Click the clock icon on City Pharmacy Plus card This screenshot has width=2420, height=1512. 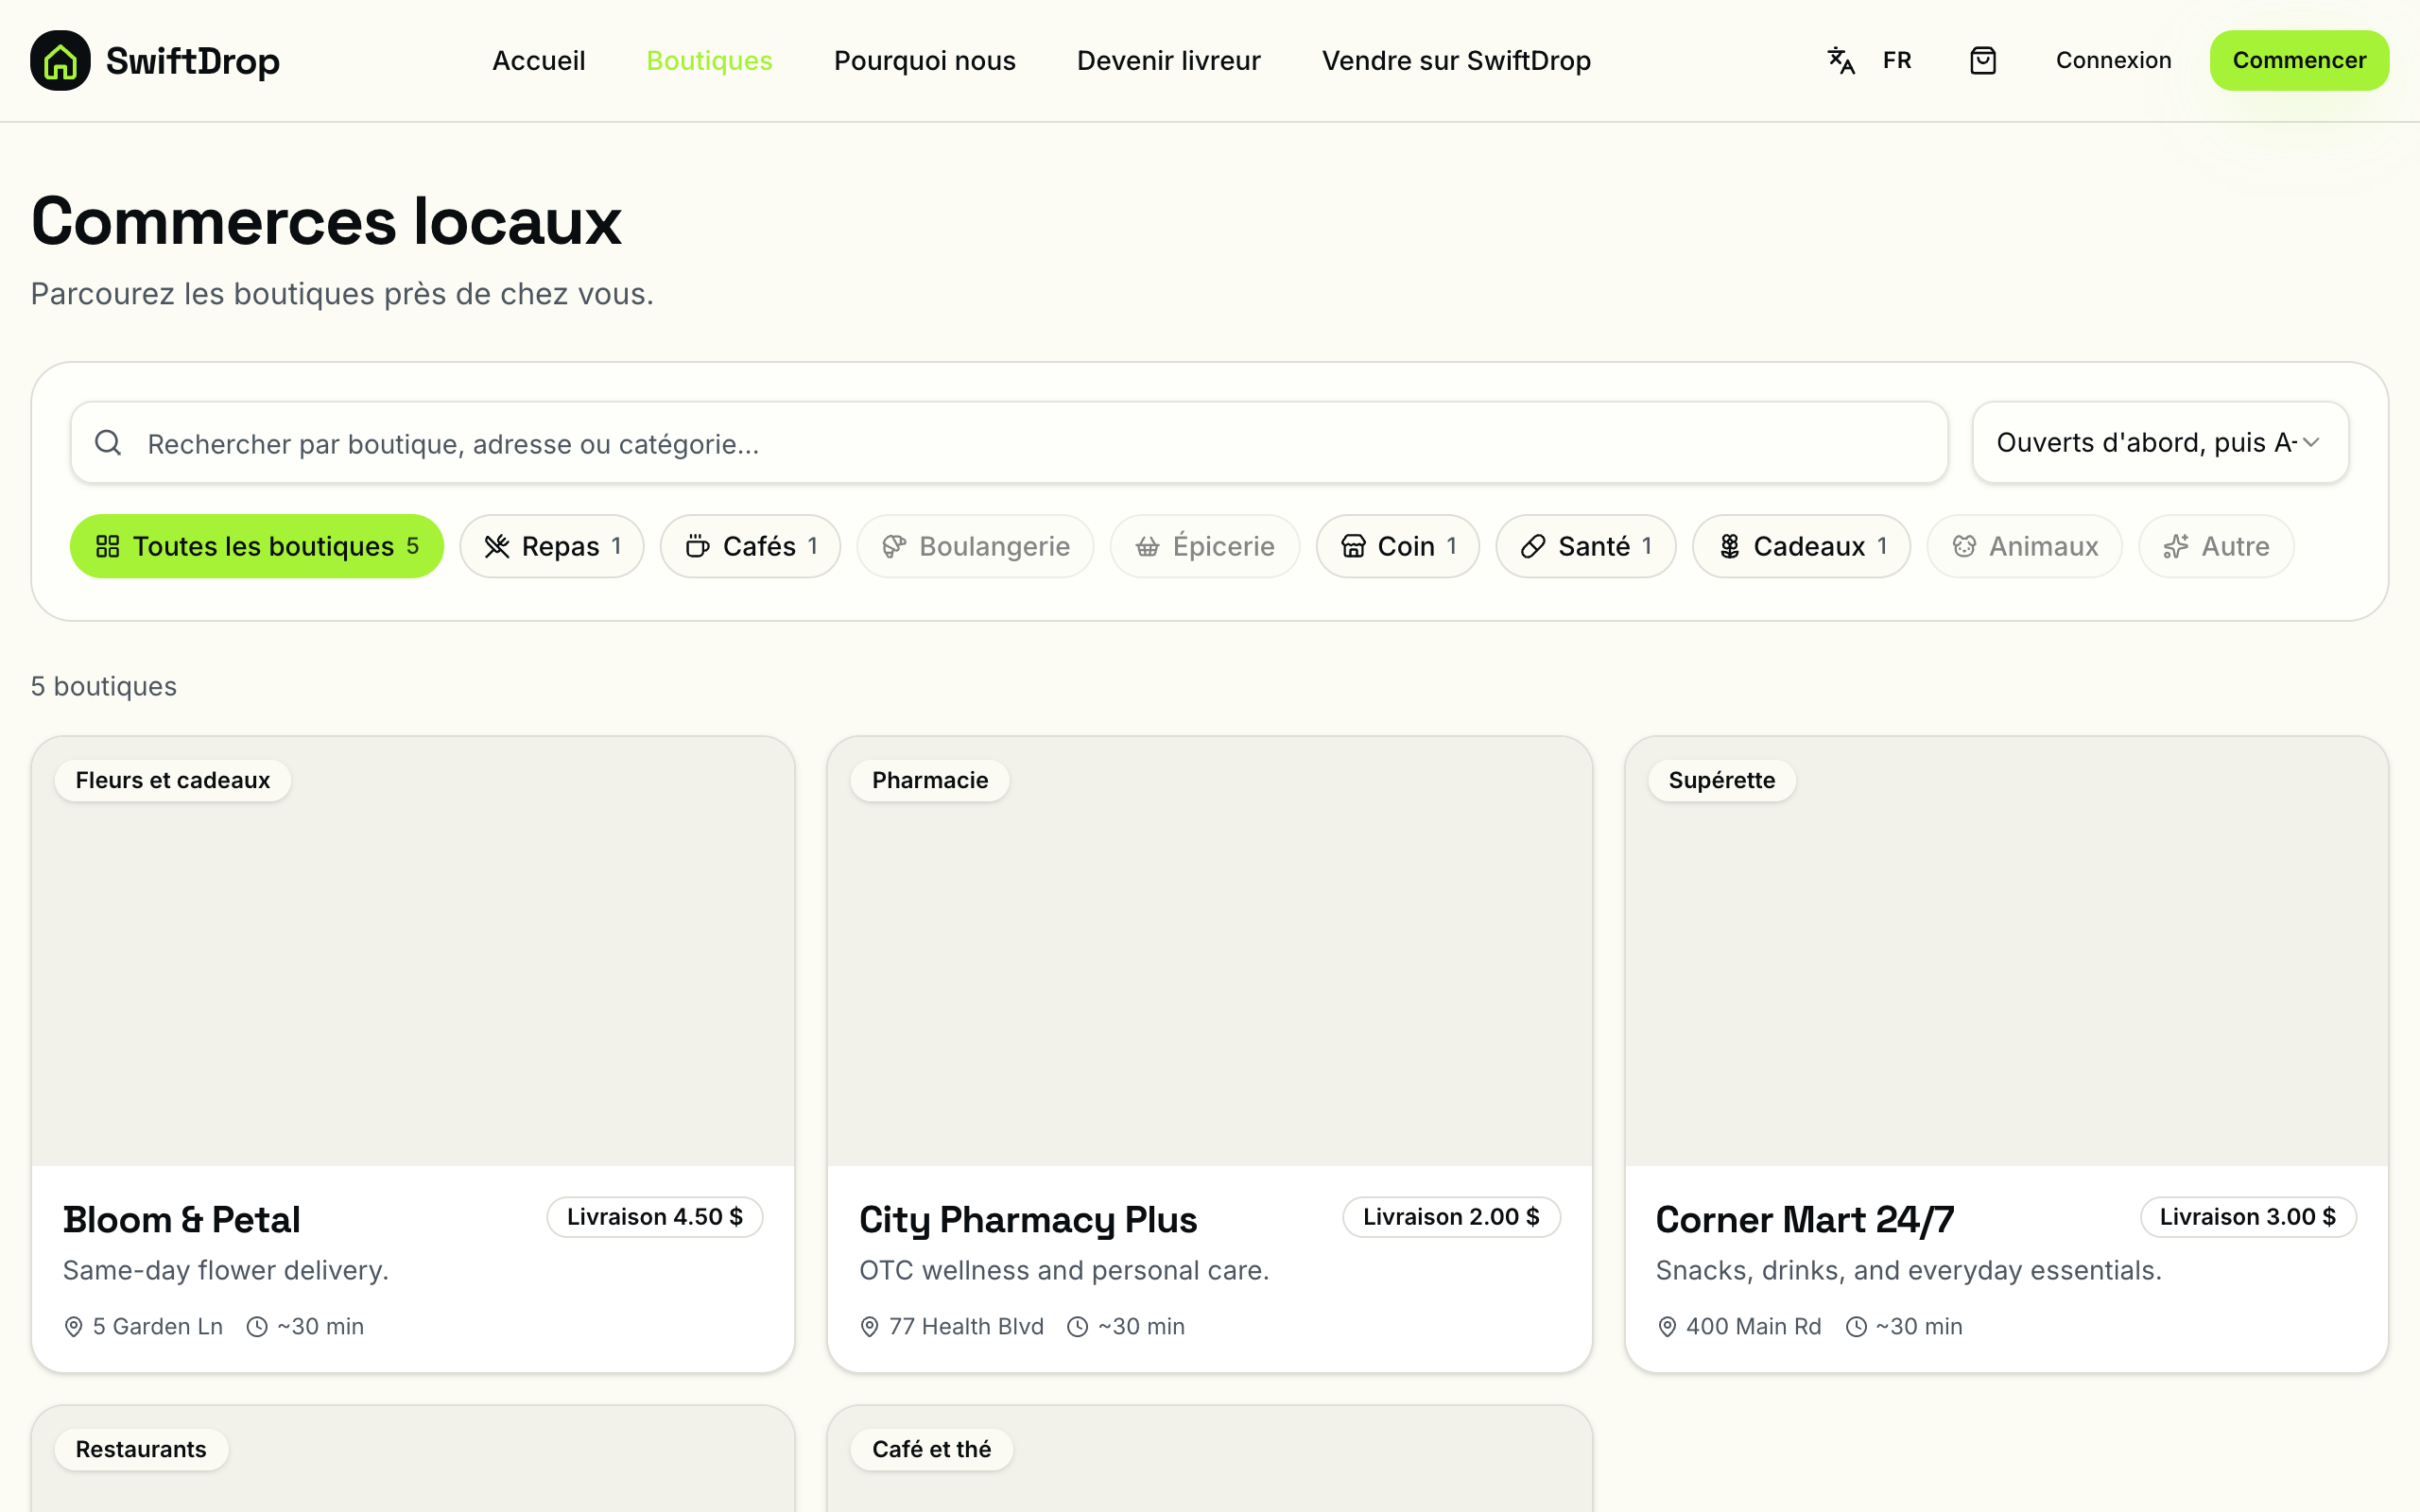click(x=1077, y=1326)
